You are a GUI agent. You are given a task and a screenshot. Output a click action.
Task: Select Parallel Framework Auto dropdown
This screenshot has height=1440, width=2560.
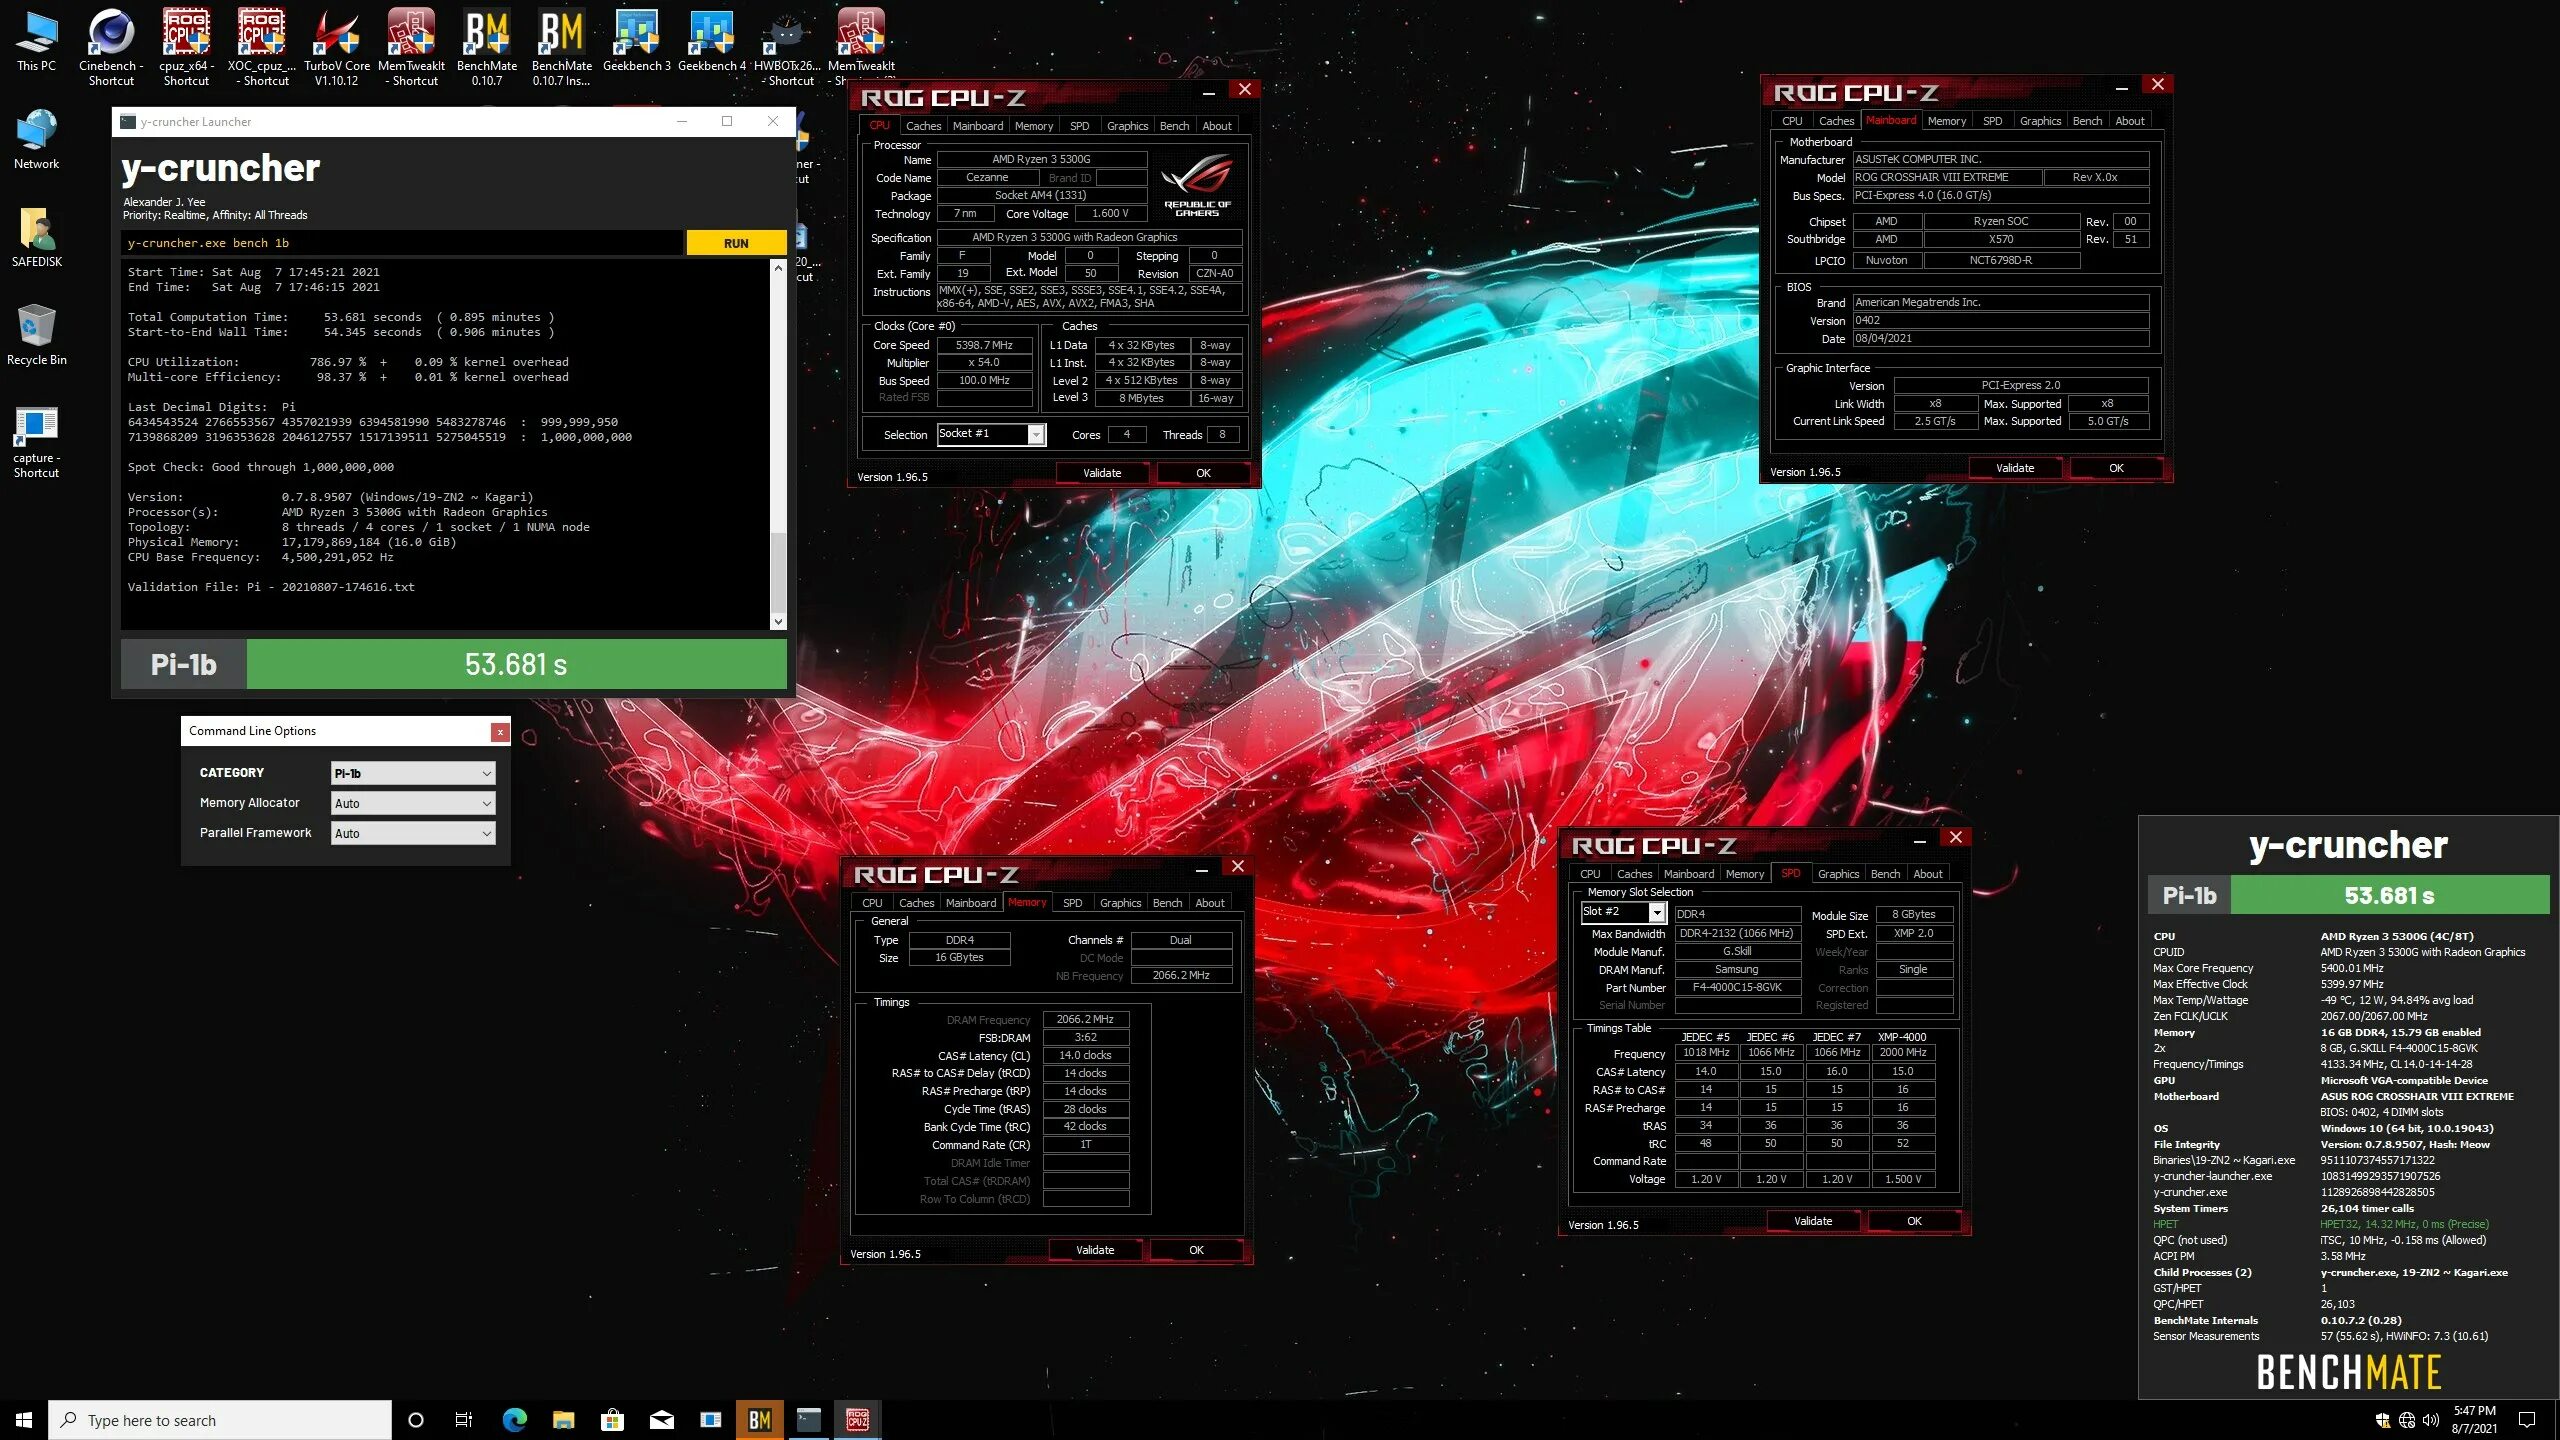pyautogui.click(x=411, y=832)
